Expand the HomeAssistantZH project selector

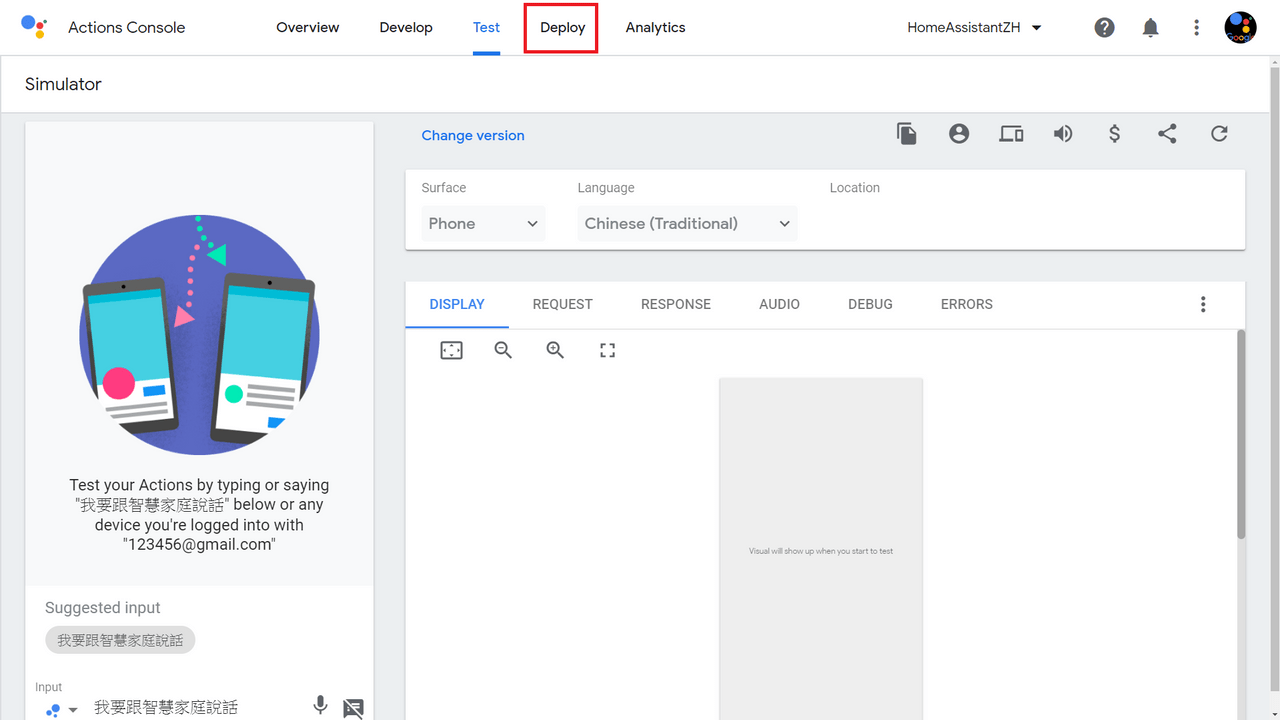pos(975,27)
